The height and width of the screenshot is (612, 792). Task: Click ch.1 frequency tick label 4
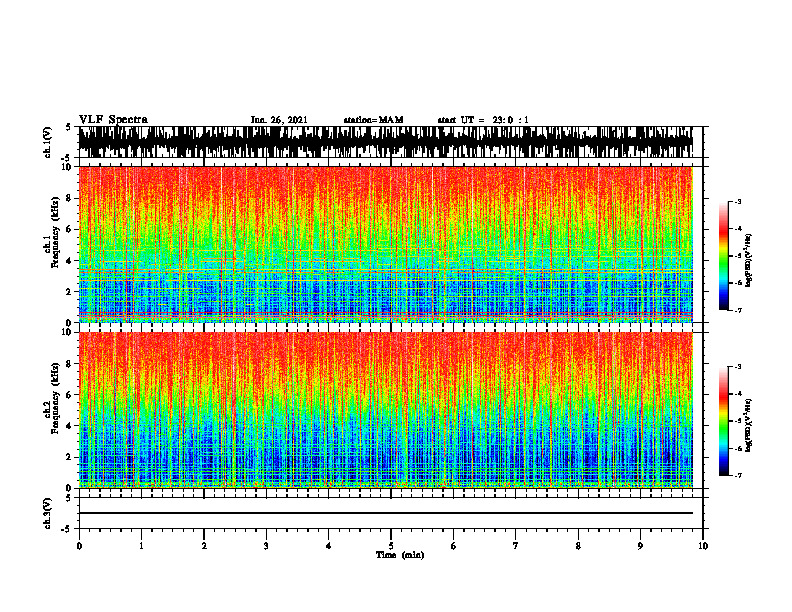70,261
